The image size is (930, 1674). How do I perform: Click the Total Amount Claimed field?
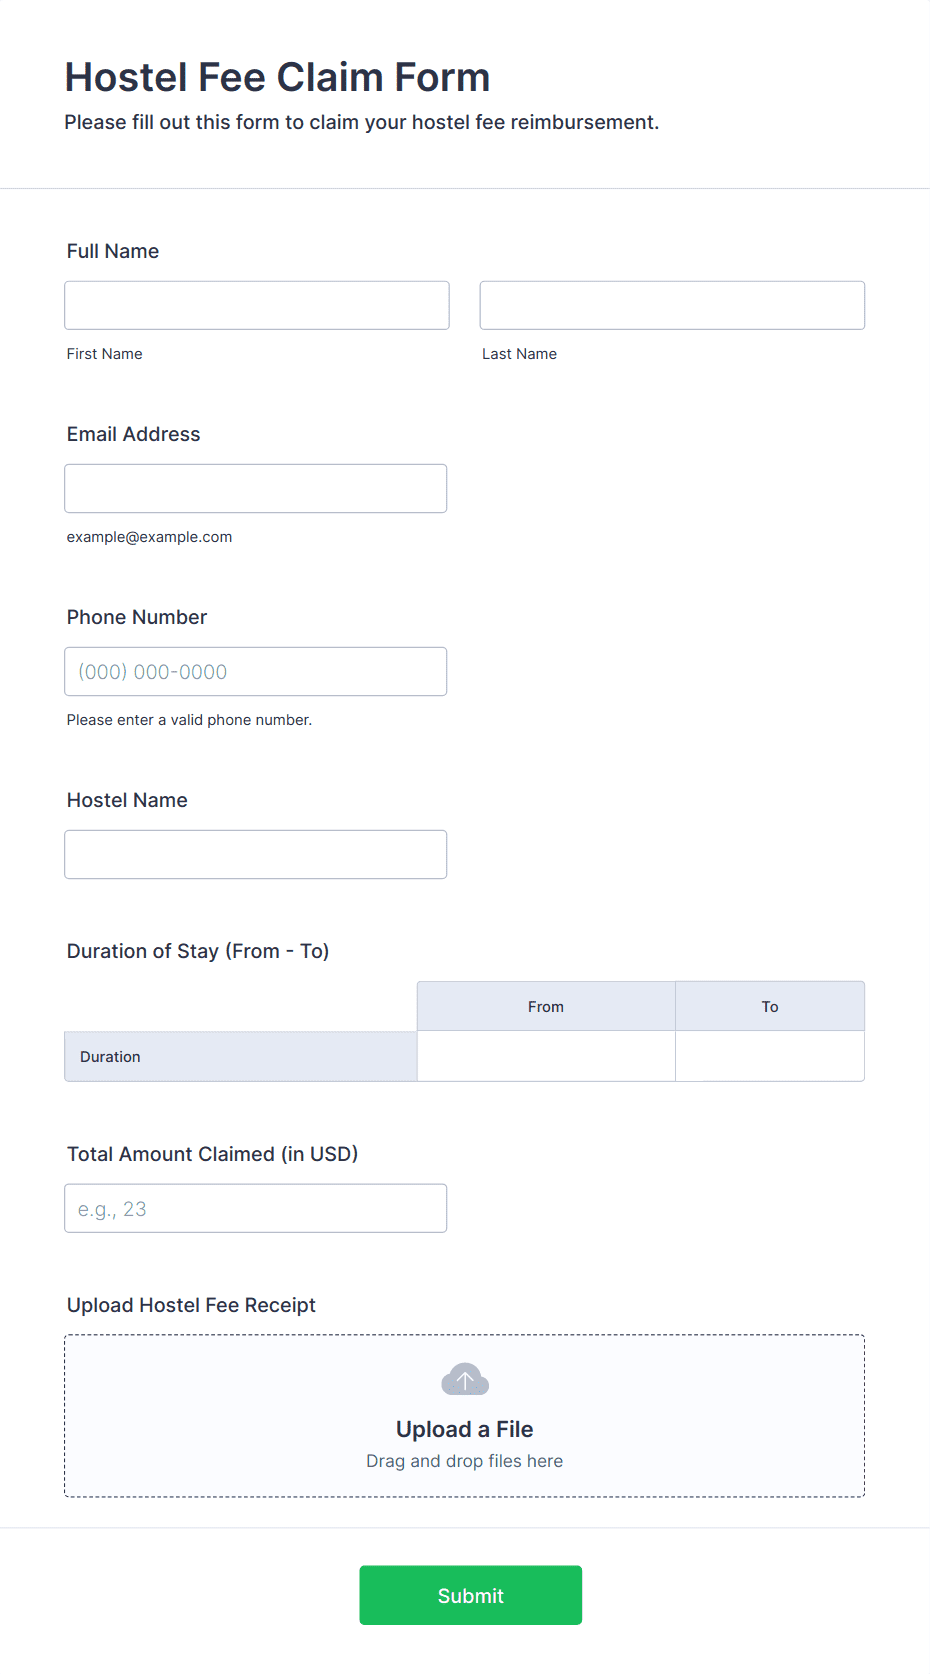[x=256, y=1208]
